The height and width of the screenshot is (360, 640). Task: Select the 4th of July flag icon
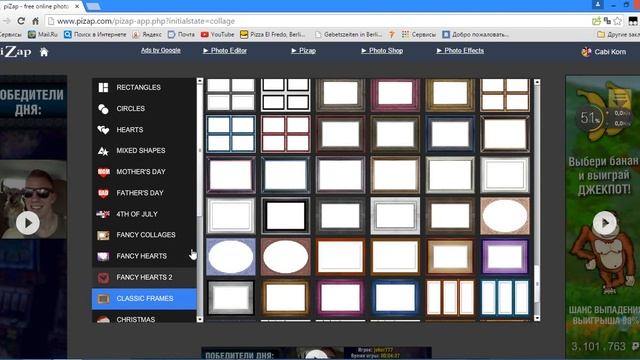pyautogui.click(x=103, y=214)
